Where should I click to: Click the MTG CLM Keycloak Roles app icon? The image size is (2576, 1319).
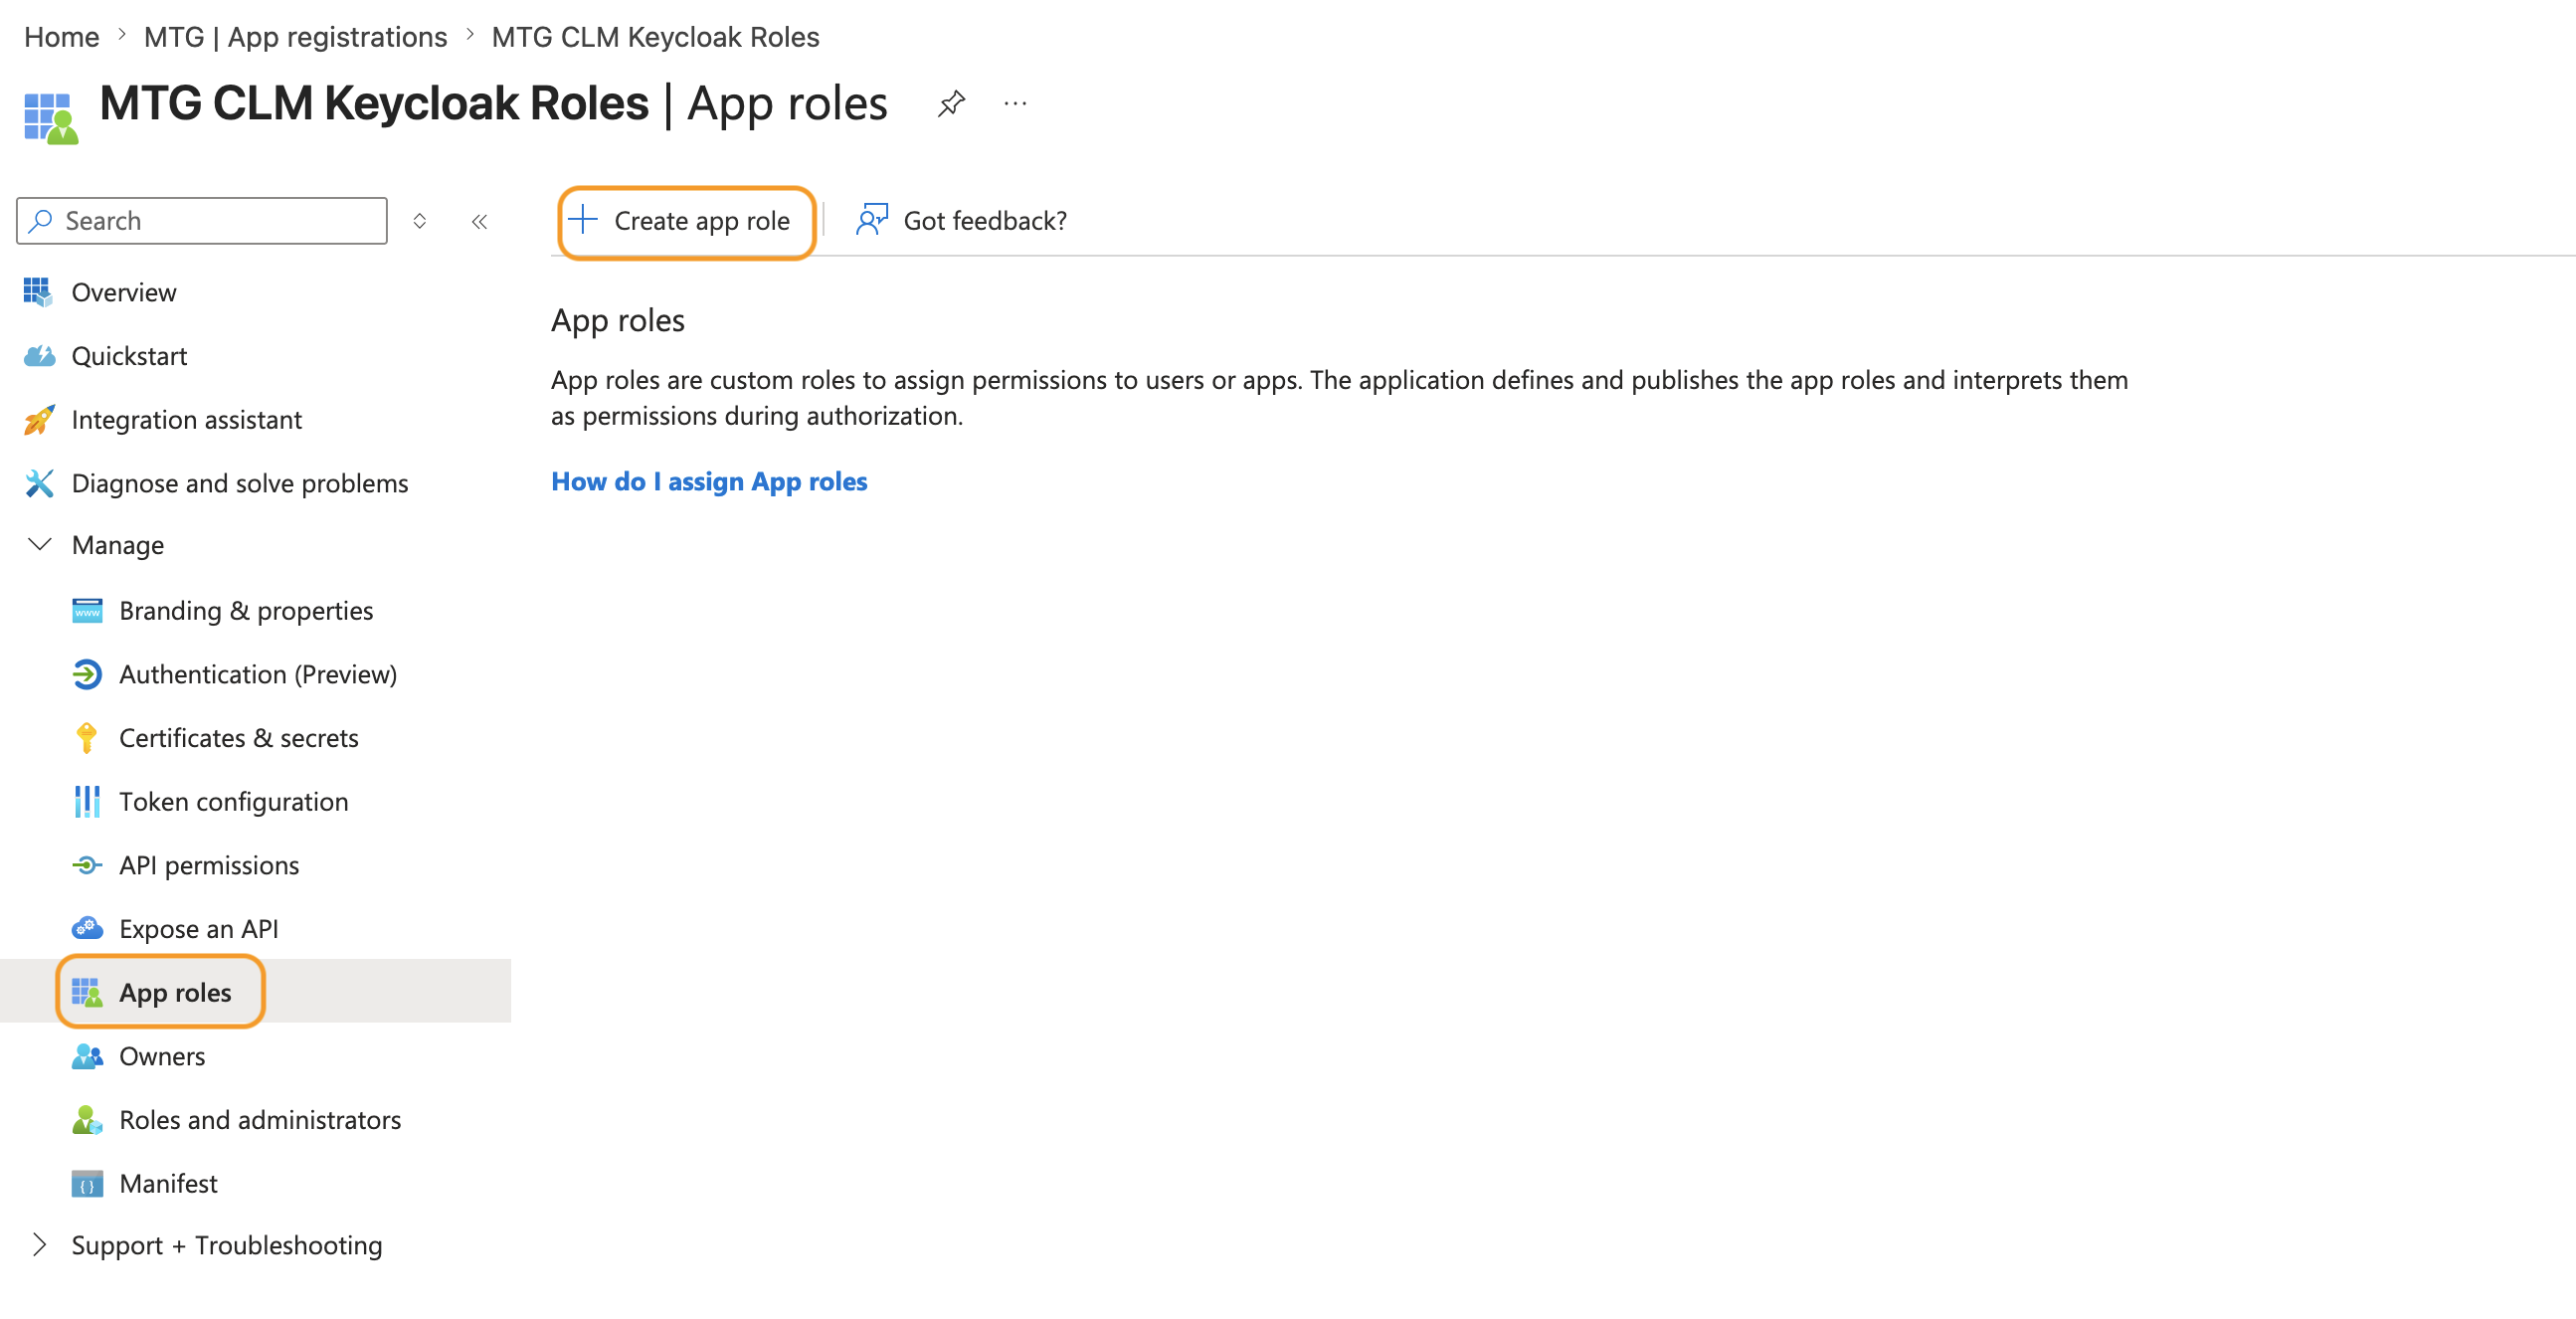tap(50, 118)
